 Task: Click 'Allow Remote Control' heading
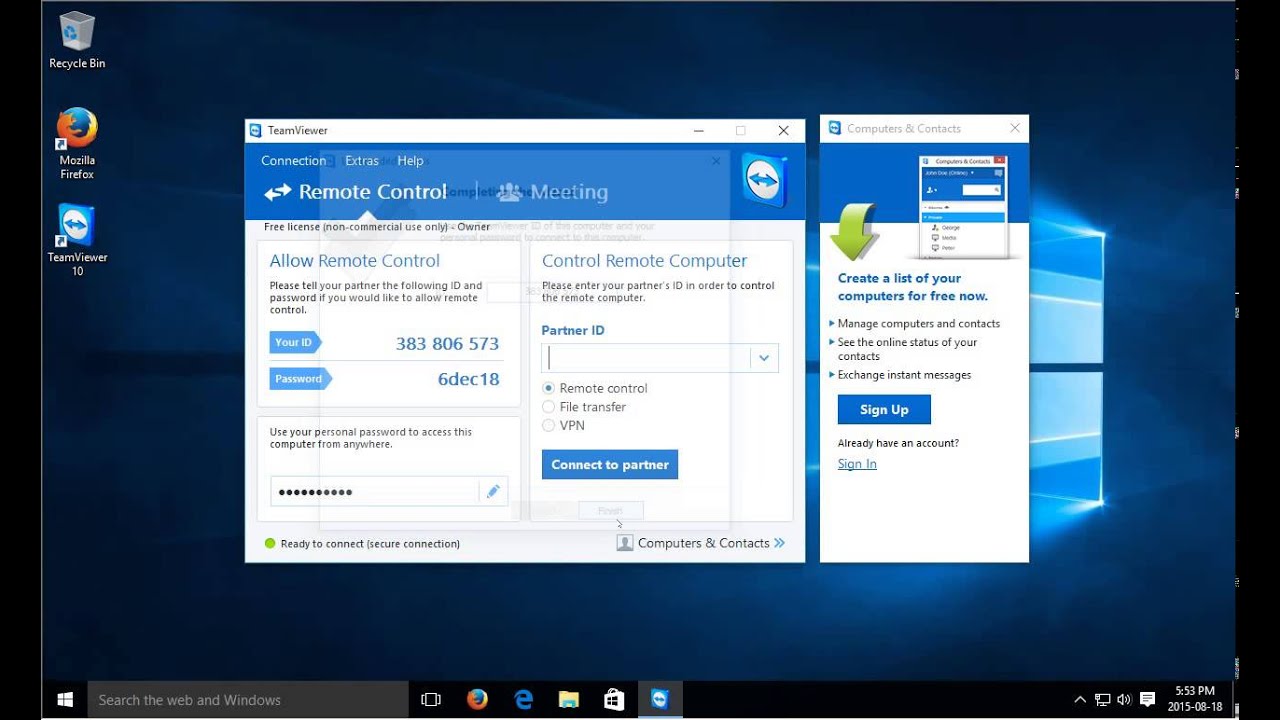point(354,261)
